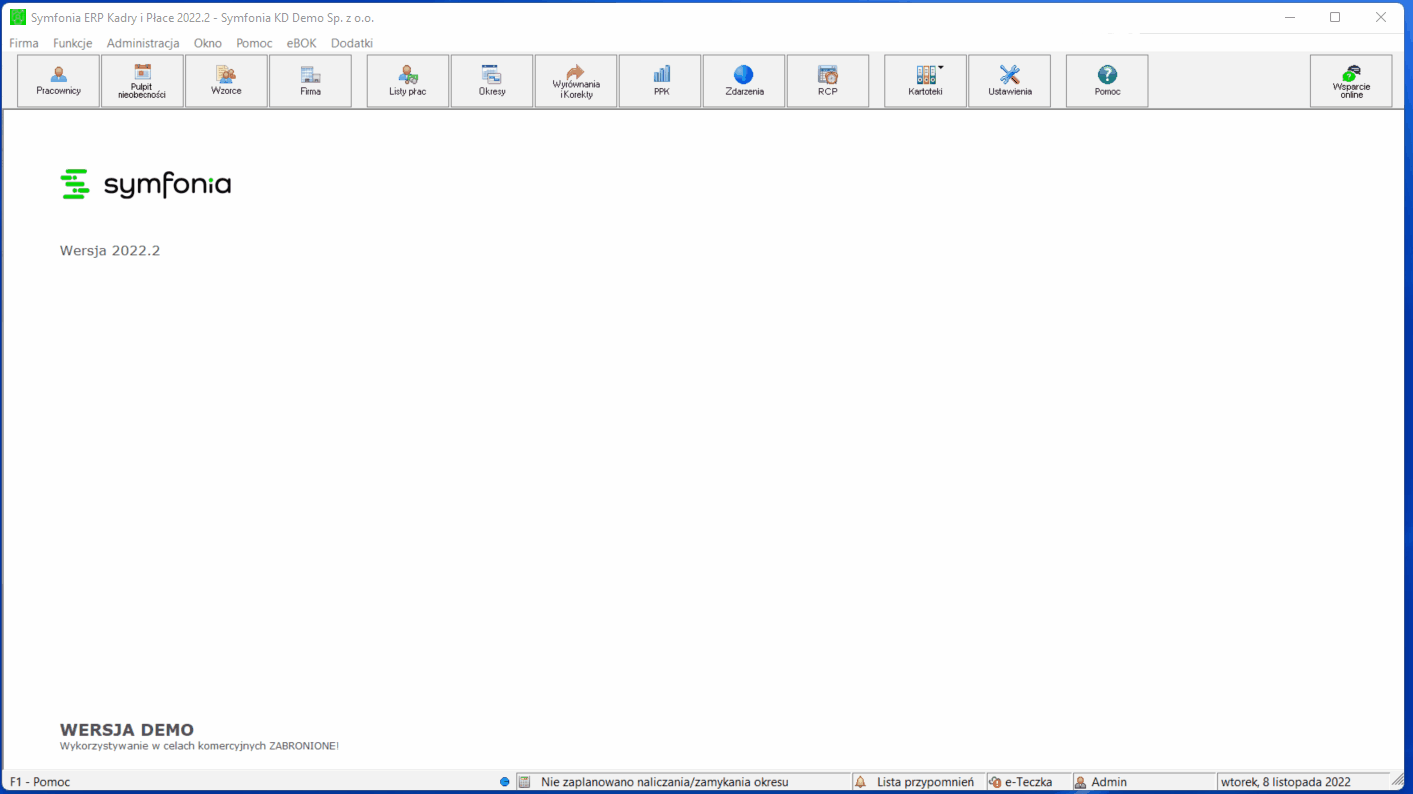
Task: Open the Dodatki menu
Action: (x=352, y=43)
